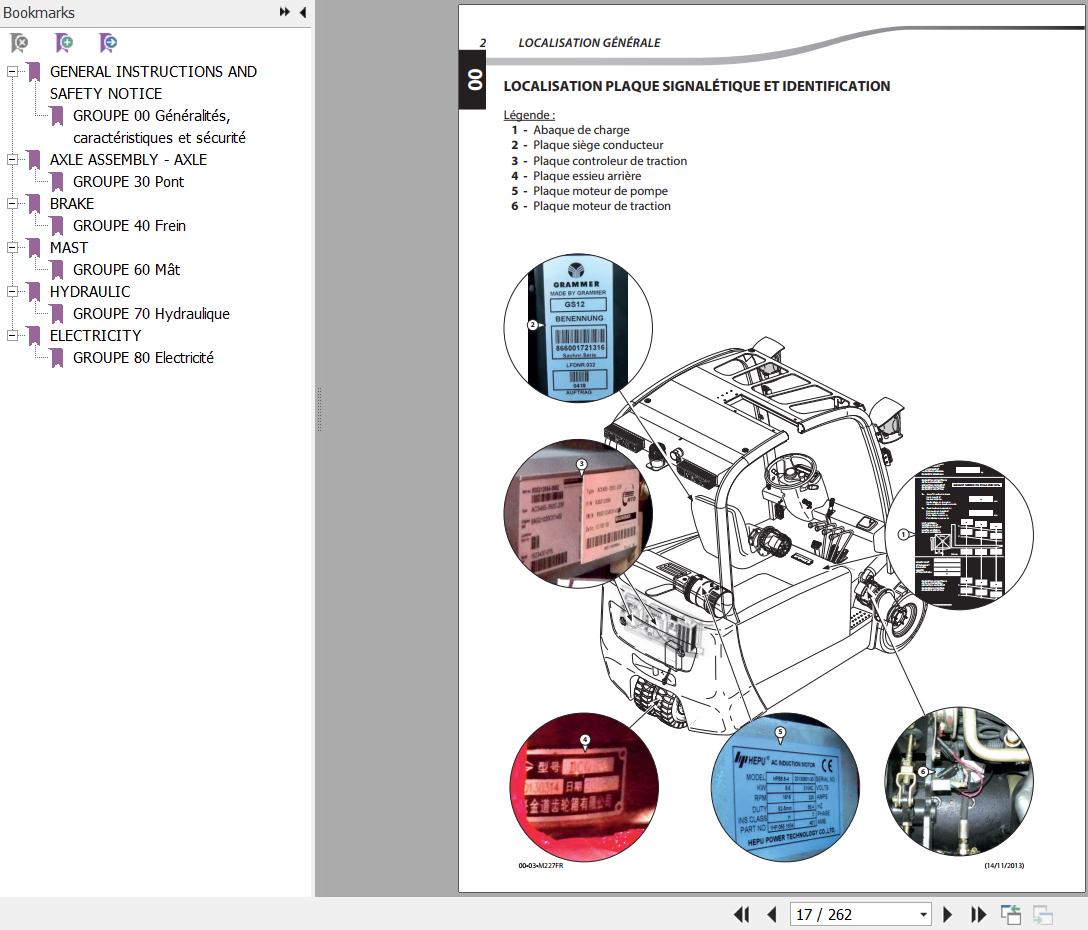This screenshot has width=1088, height=930.
Task: Click the add new bookmark icon
Action: coord(64,43)
